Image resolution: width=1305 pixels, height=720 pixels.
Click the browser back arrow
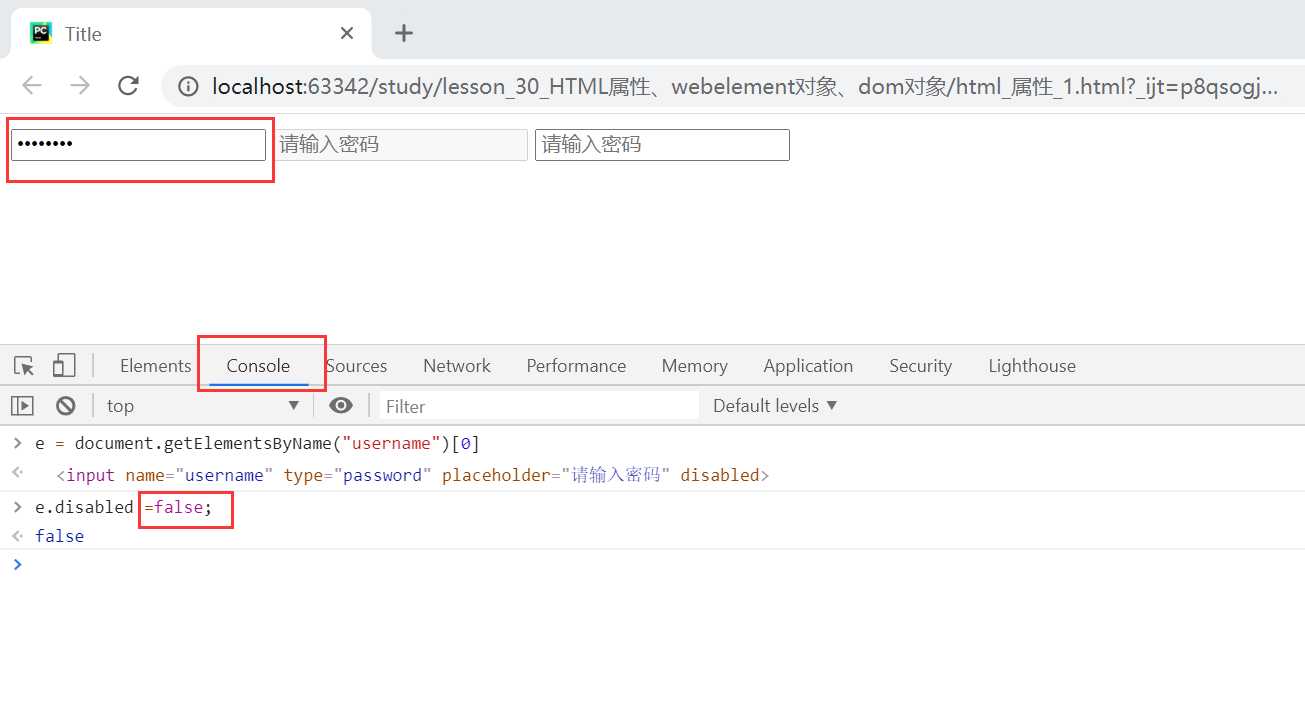coord(32,86)
